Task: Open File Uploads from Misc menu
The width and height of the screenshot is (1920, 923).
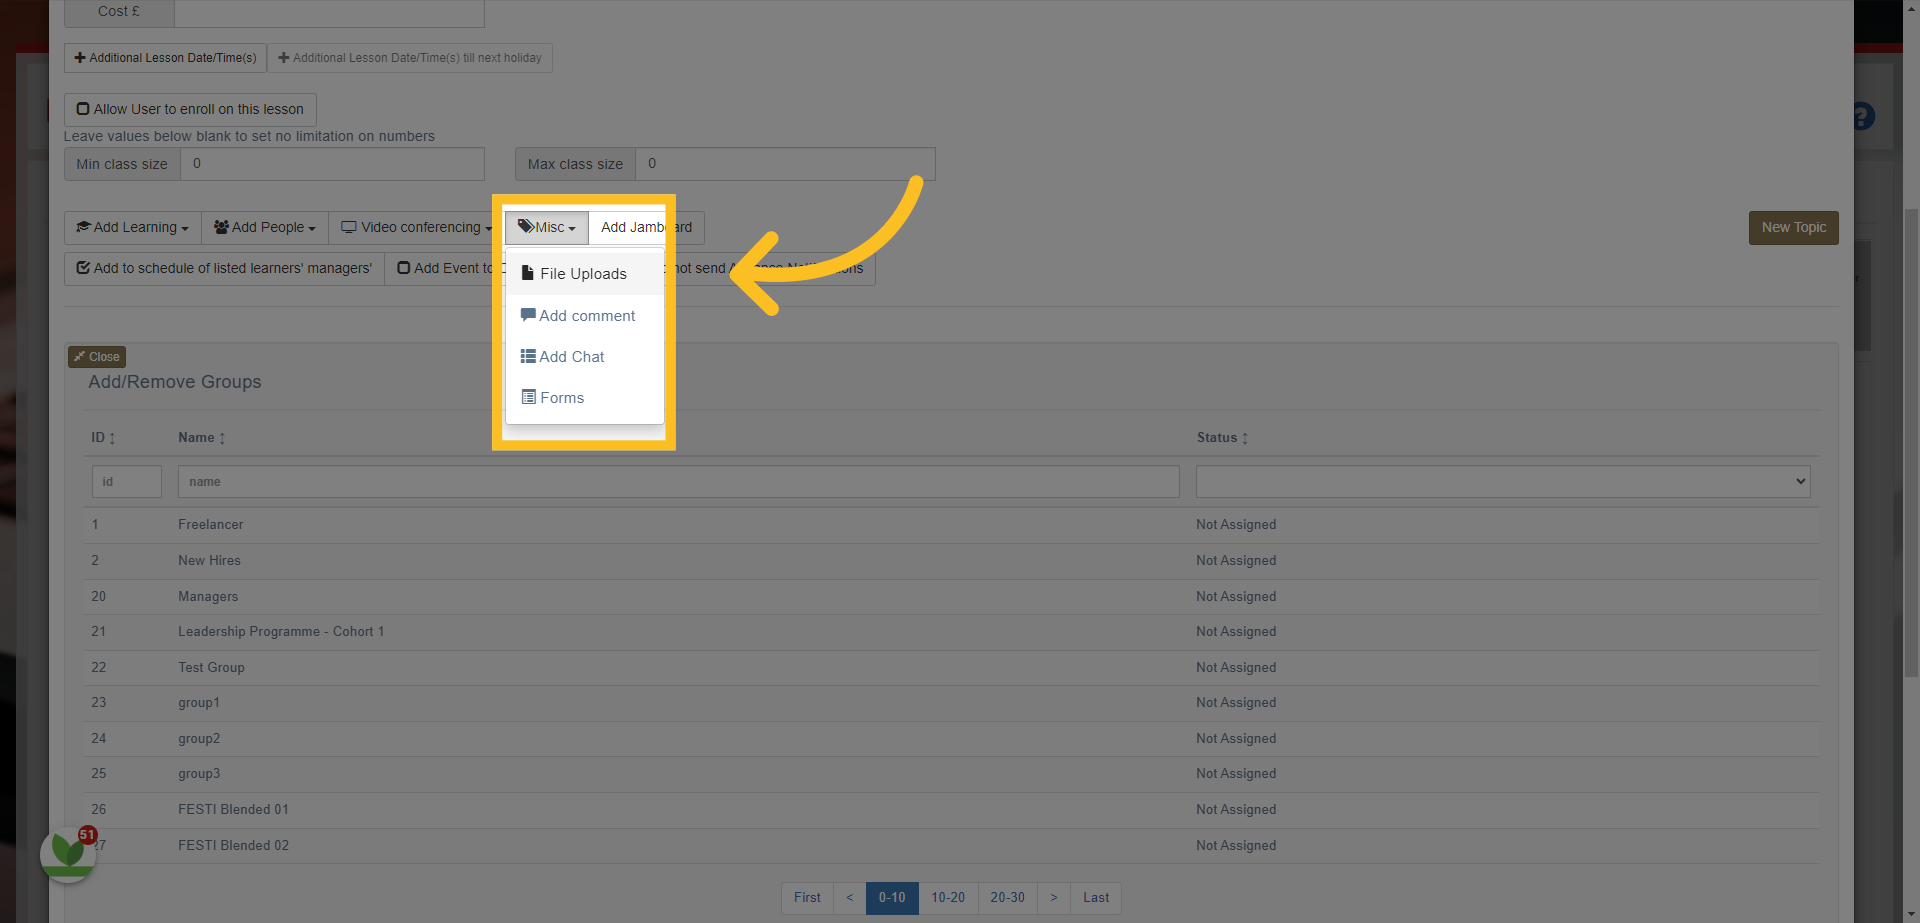Action: click(584, 274)
